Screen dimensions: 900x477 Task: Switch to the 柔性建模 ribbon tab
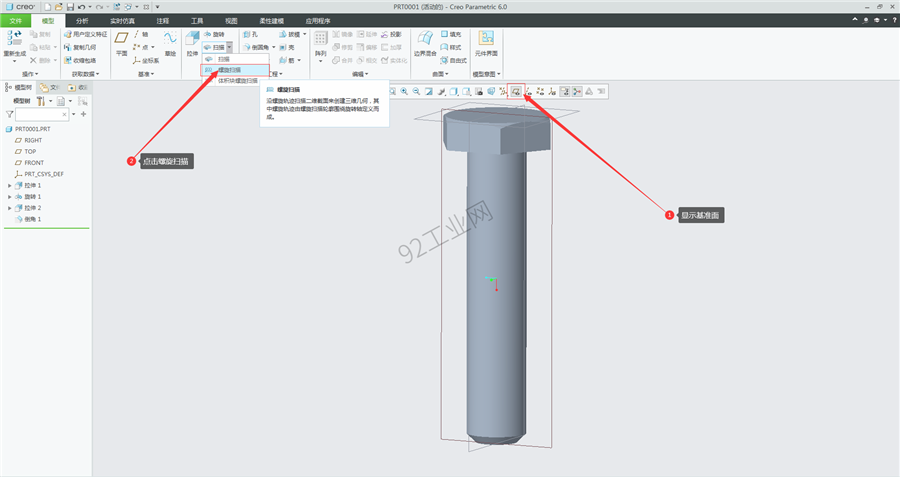tap(271, 21)
